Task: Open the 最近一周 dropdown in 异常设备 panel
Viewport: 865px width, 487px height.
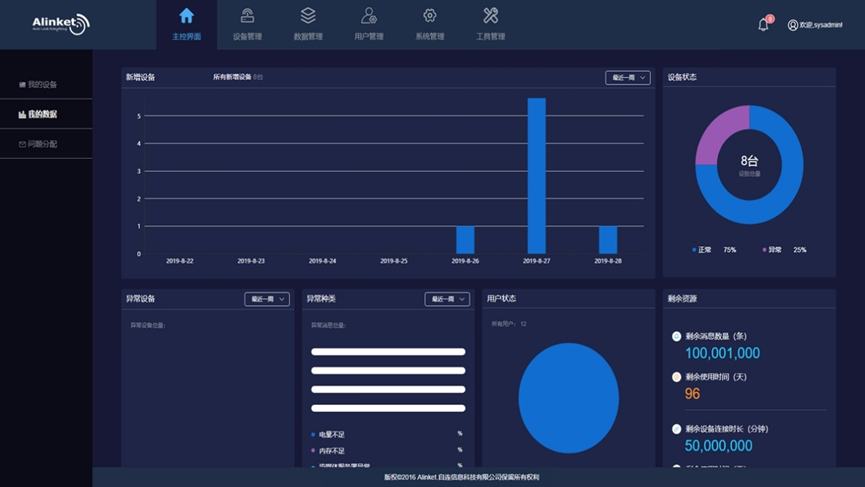Action: pos(267,299)
